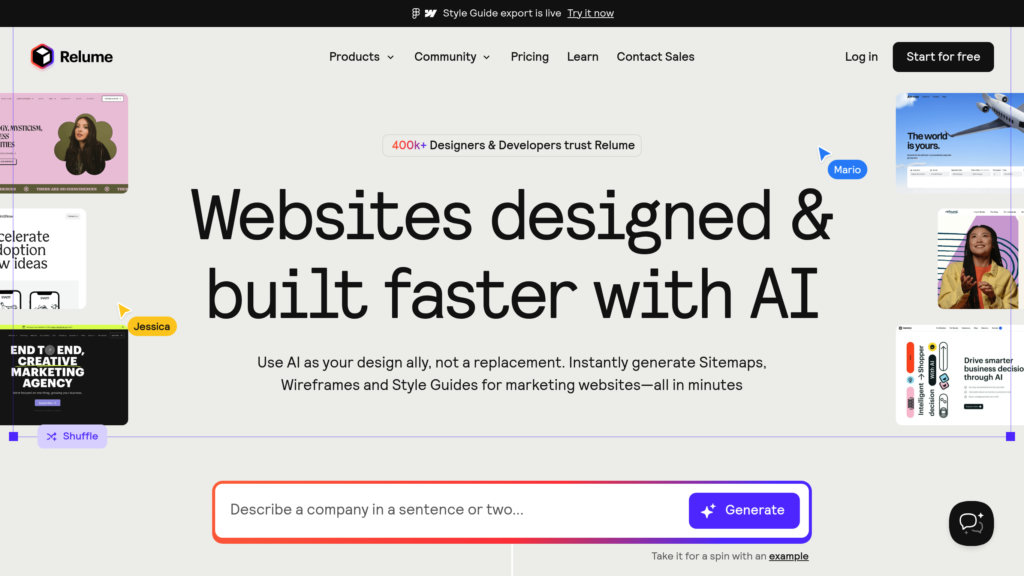Expand the Products dropdown menu

point(361,57)
